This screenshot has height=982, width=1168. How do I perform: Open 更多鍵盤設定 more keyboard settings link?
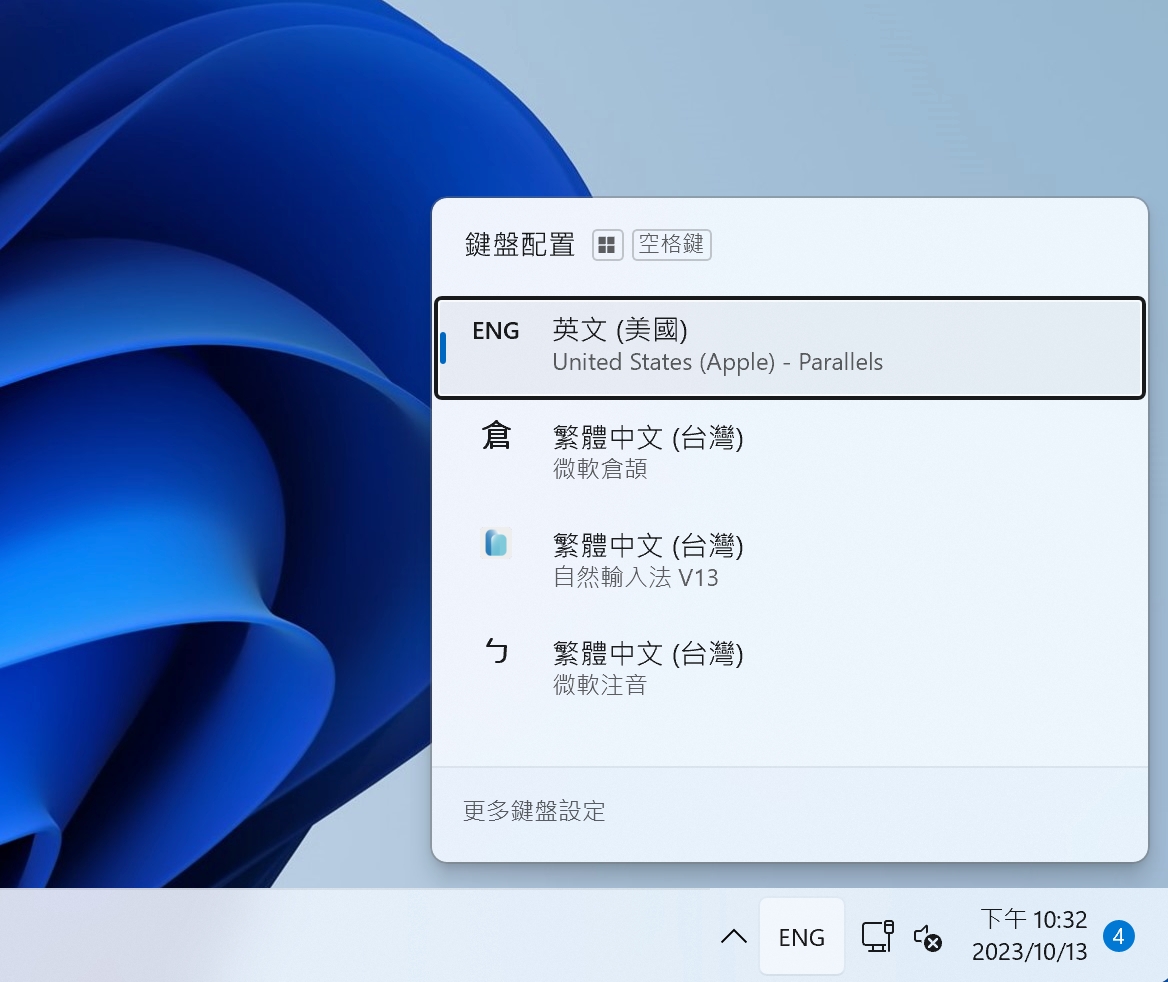534,811
